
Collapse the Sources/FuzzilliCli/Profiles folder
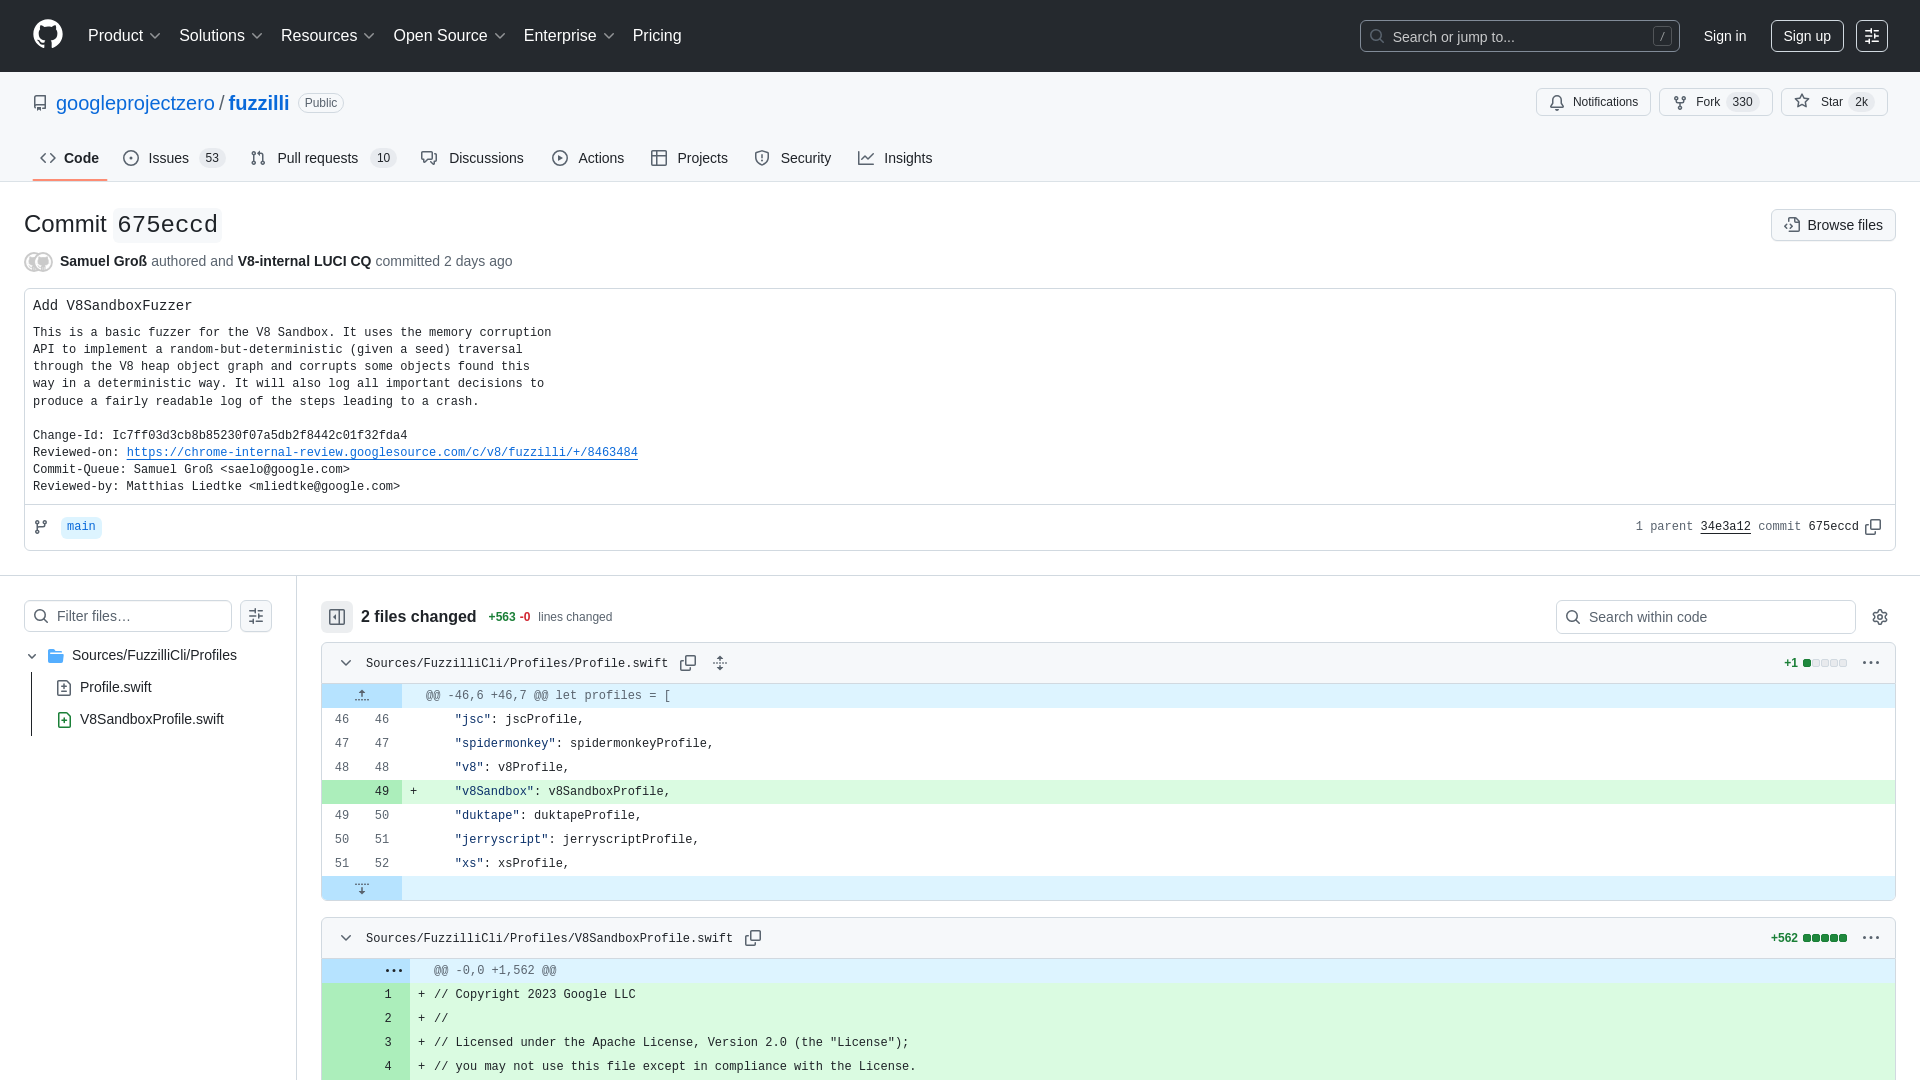tap(32, 656)
